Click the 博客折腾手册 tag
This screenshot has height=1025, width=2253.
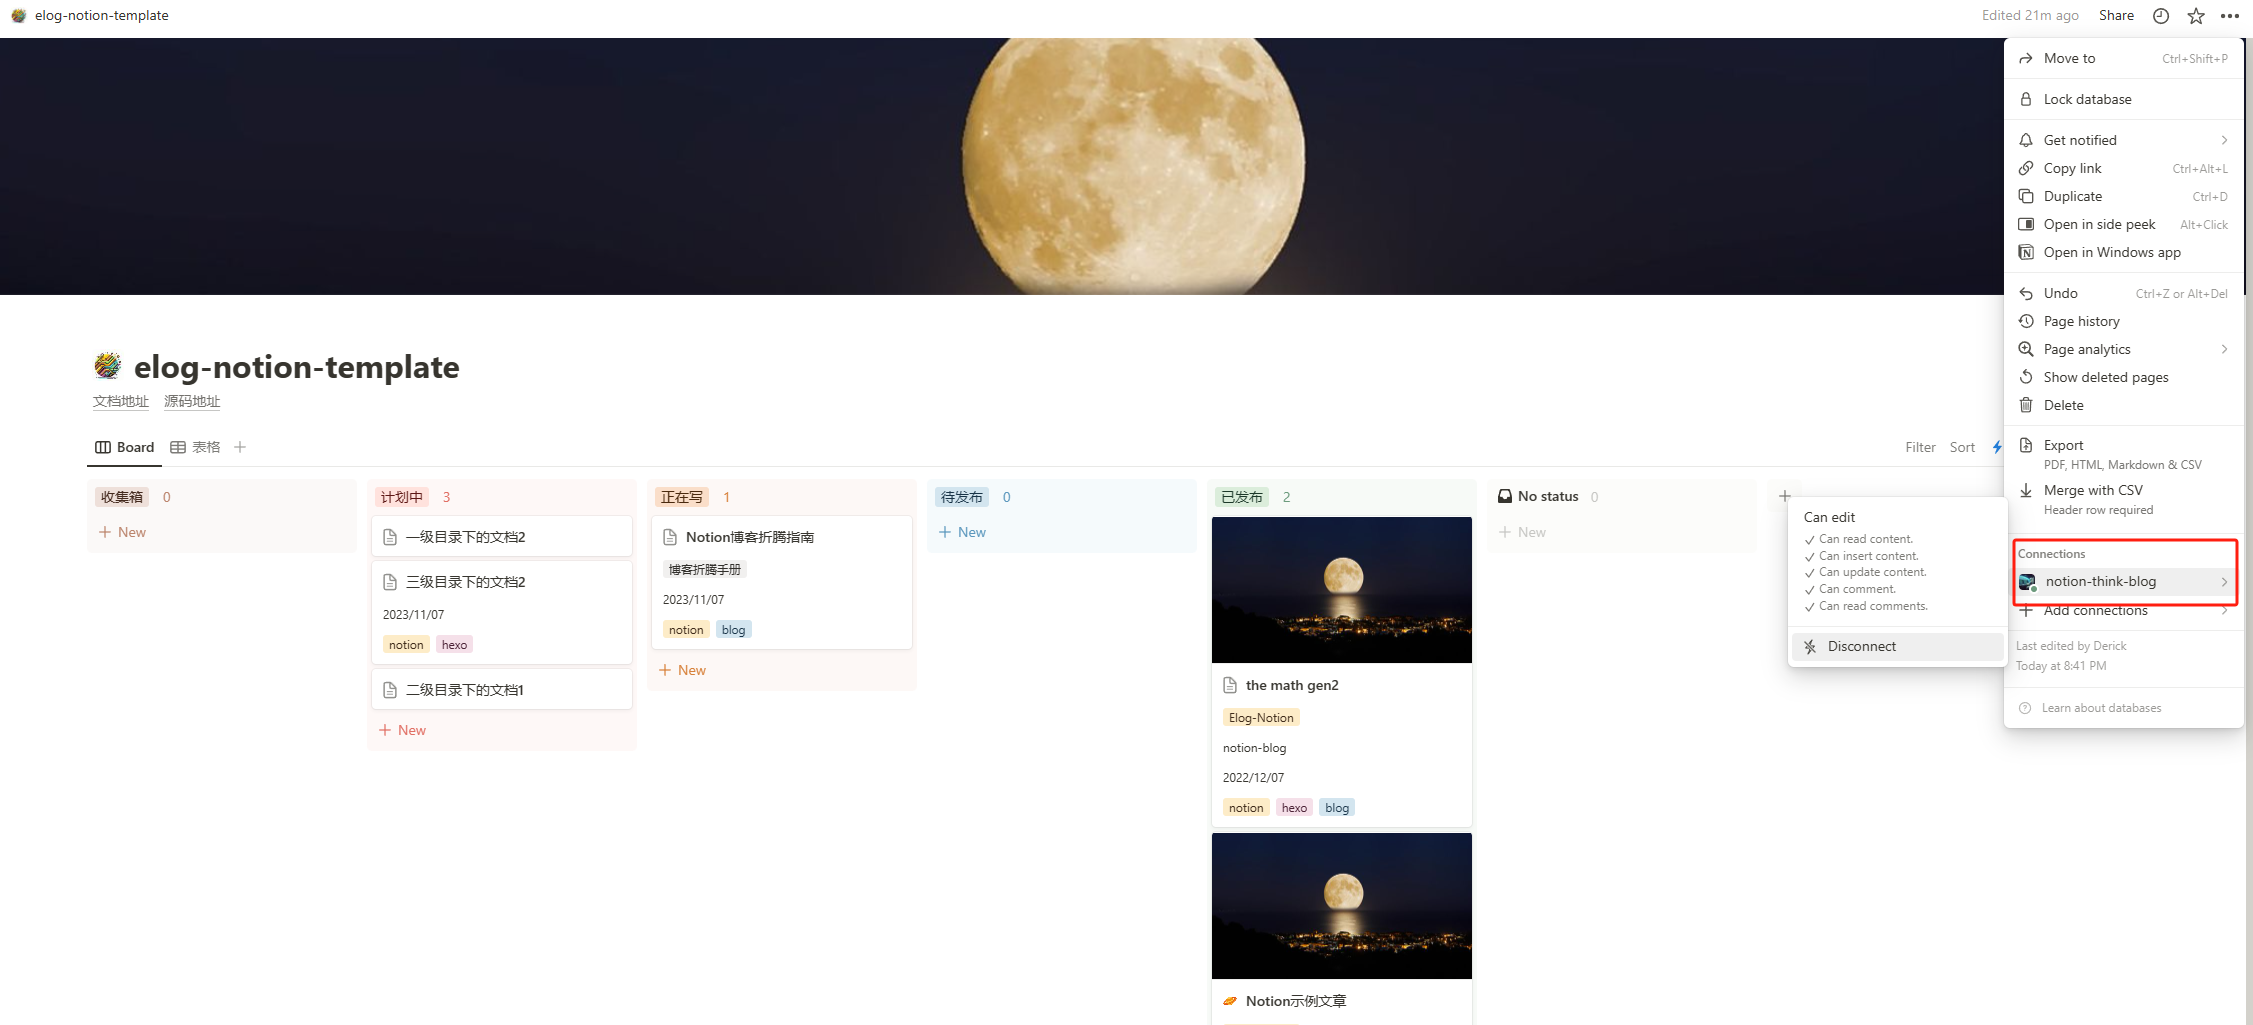click(x=705, y=570)
